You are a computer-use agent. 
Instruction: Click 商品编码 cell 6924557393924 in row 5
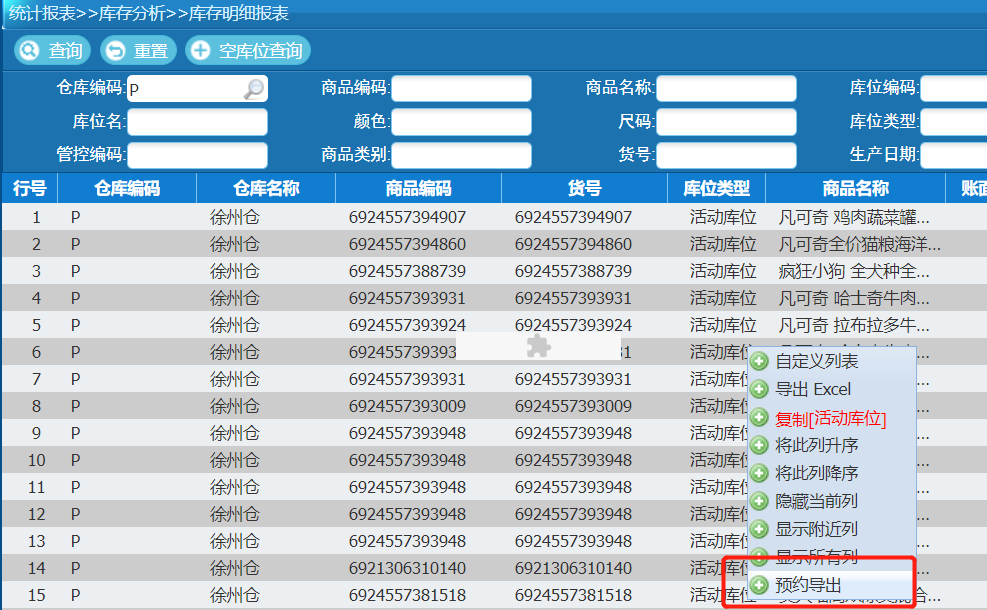pyautogui.click(x=407, y=325)
